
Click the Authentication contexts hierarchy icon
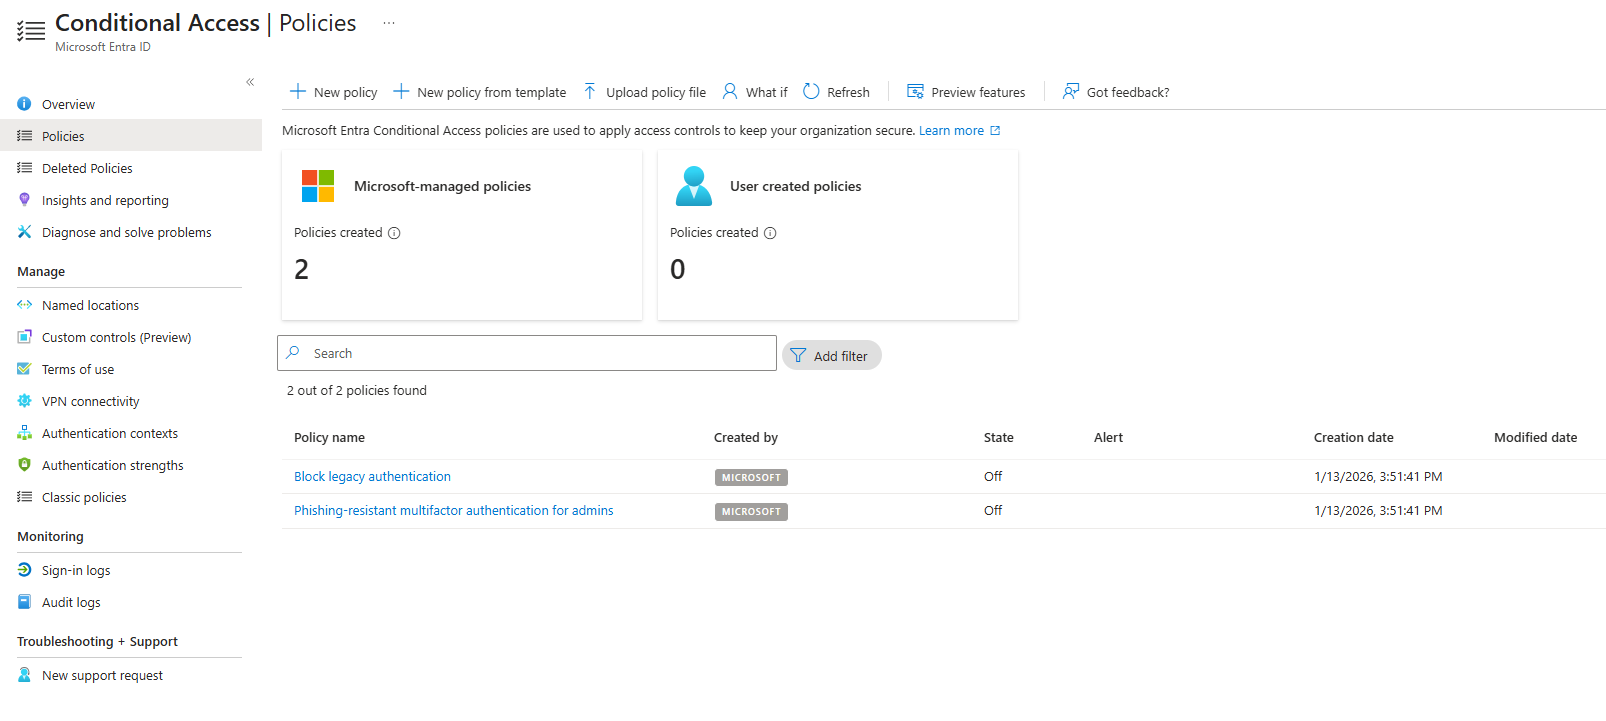24,433
